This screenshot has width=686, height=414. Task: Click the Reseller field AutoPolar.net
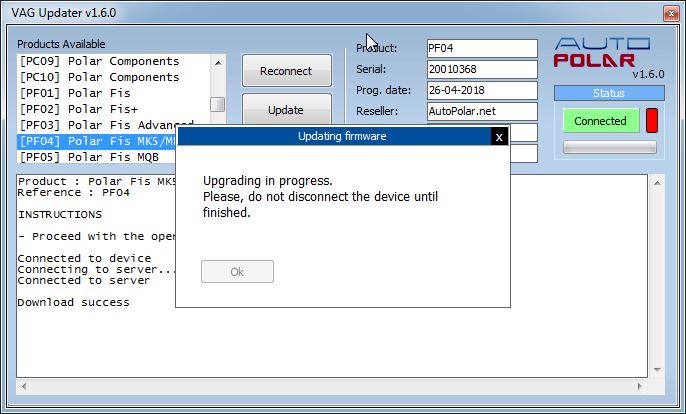(x=482, y=111)
